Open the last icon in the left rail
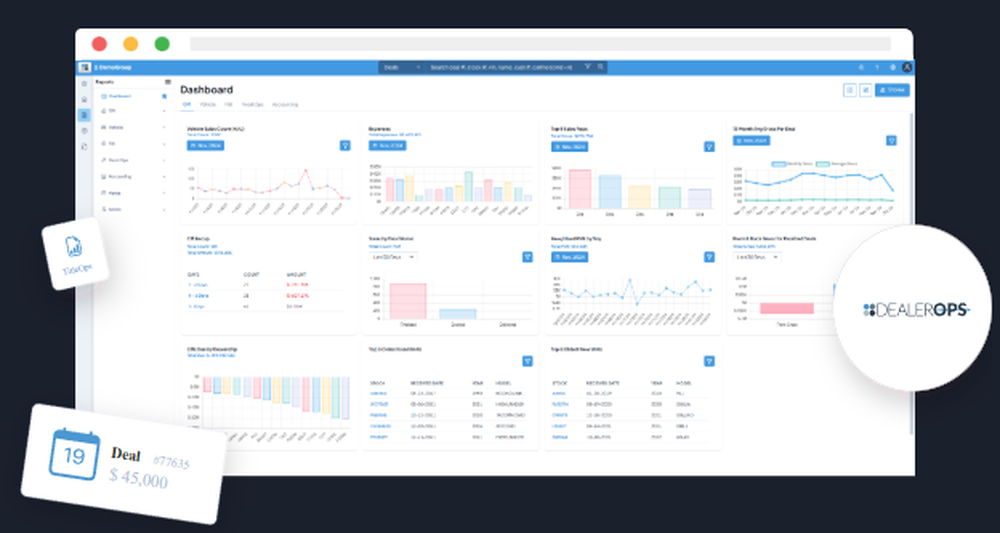1000x533 pixels. pyautogui.click(x=84, y=147)
